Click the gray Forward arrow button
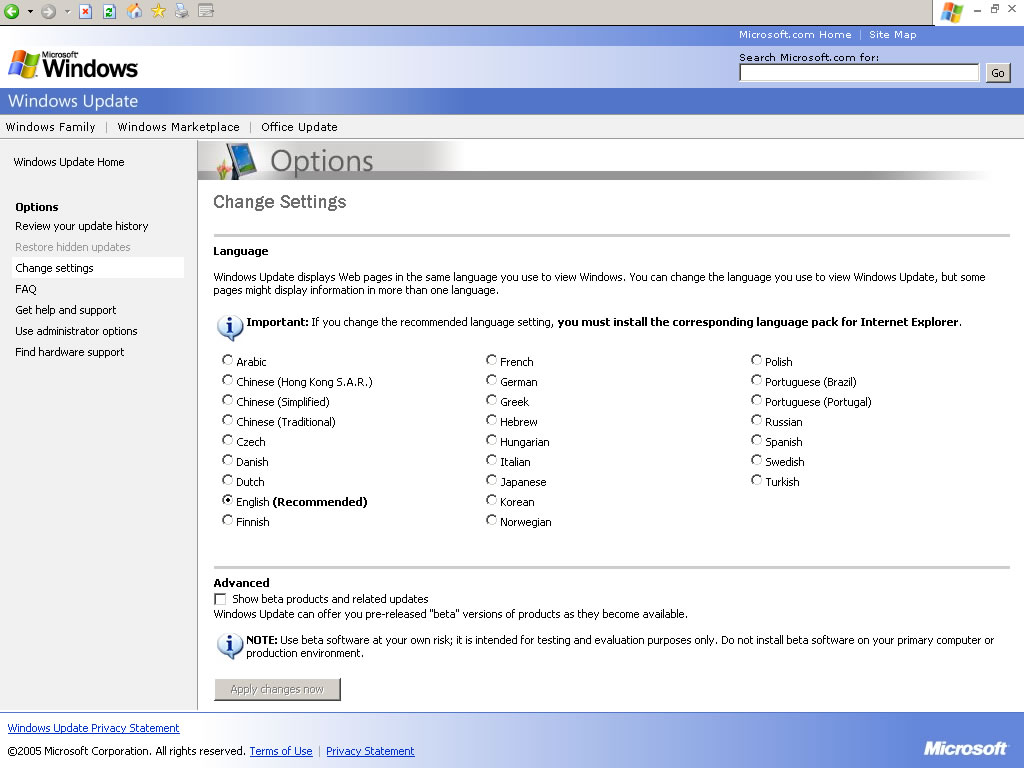The height and width of the screenshot is (768, 1024). click(x=48, y=11)
